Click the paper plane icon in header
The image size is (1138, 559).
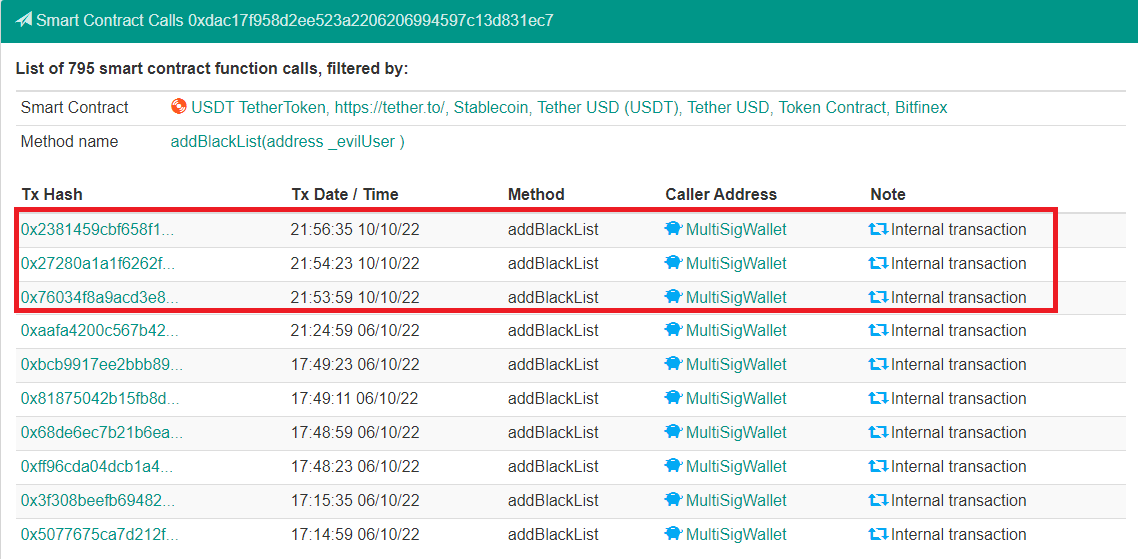tap(24, 20)
